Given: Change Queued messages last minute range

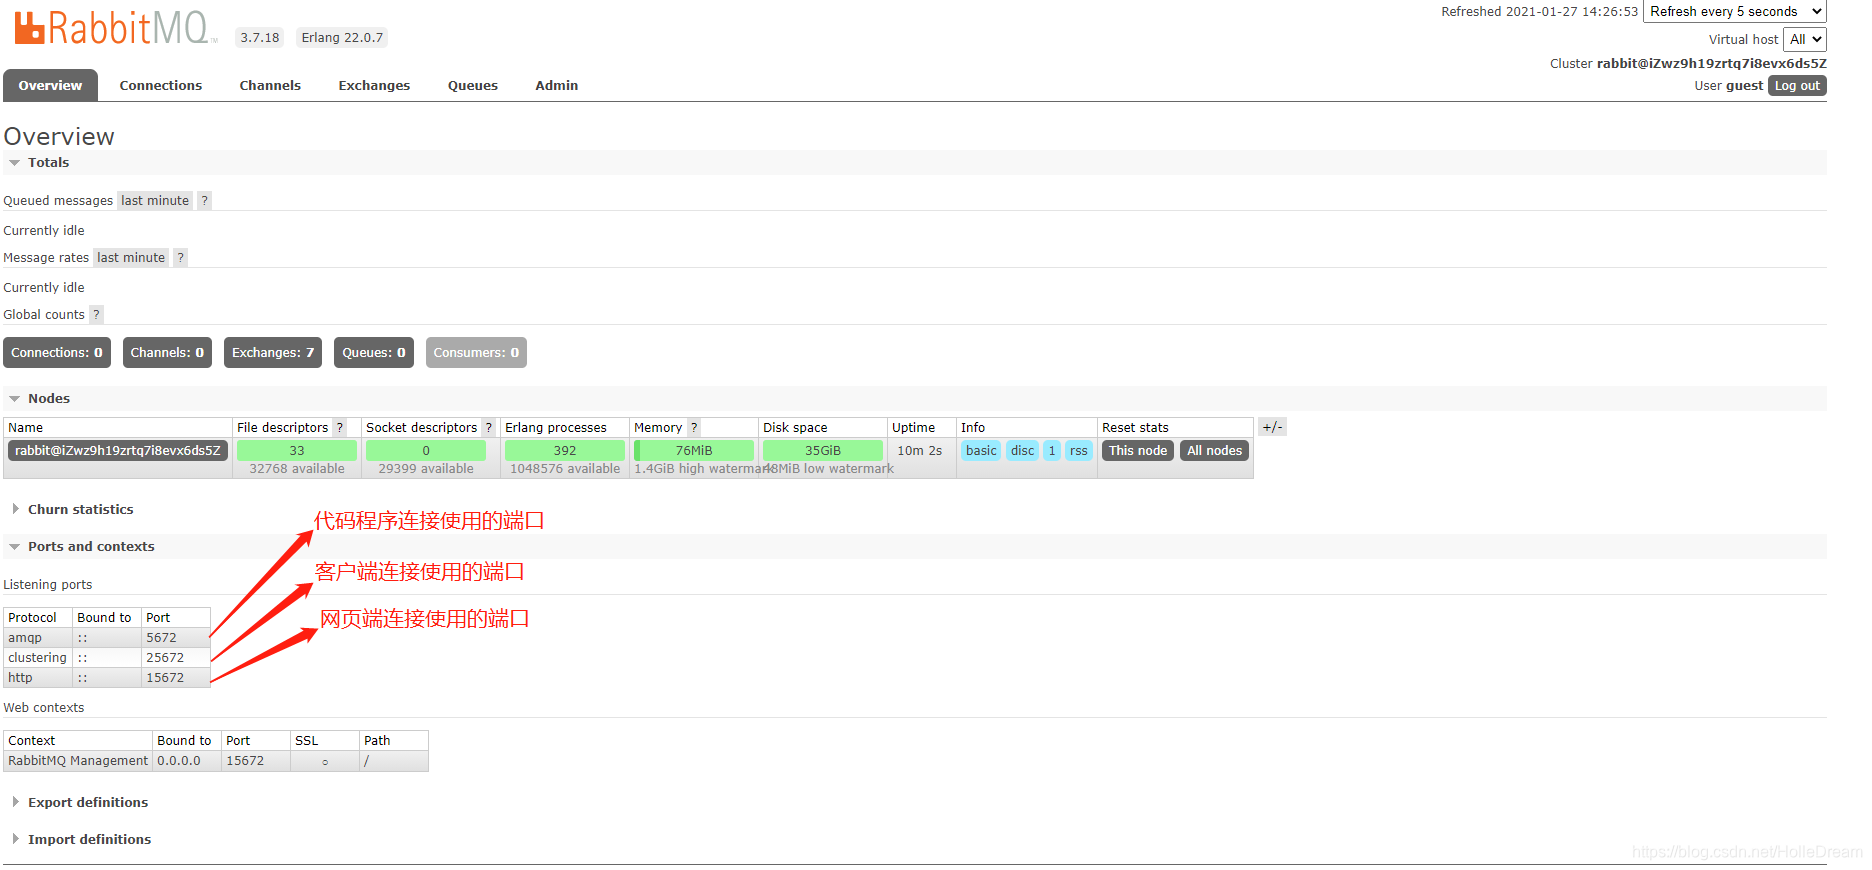Looking at the screenshot, I should click(155, 200).
